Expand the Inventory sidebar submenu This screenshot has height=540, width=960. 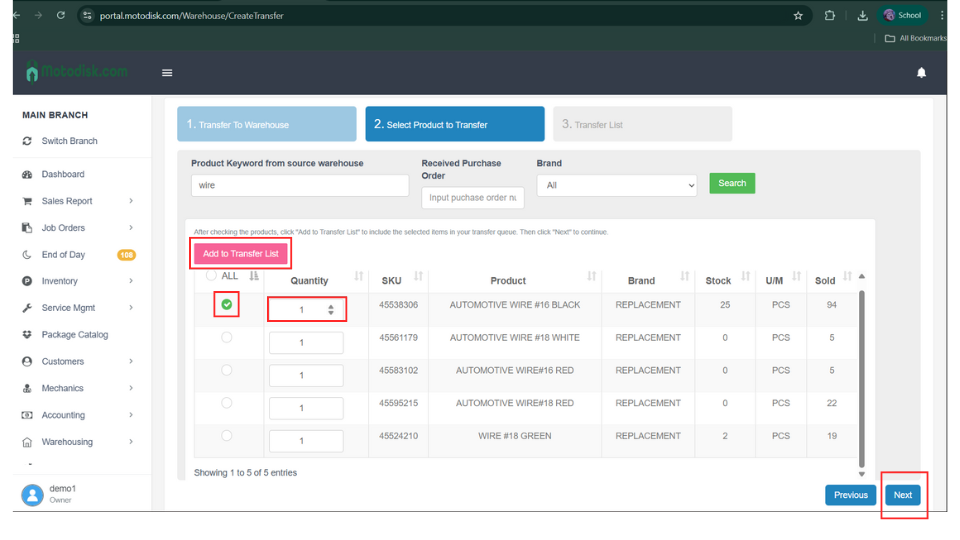pyautogui.click(x=131, y=281)
